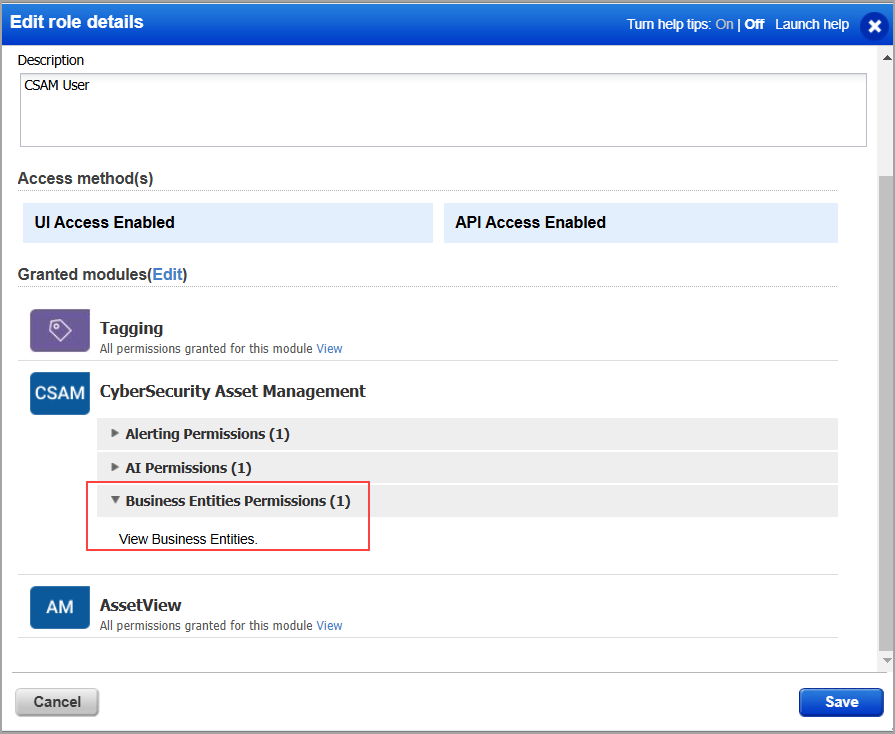Toggle UI Access Enabled box
This screenshot has height=734, width=895.
(228, 223)
